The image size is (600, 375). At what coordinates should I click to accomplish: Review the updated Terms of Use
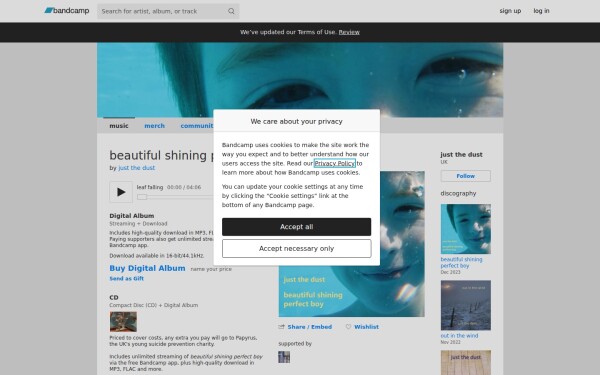point(349,32)
